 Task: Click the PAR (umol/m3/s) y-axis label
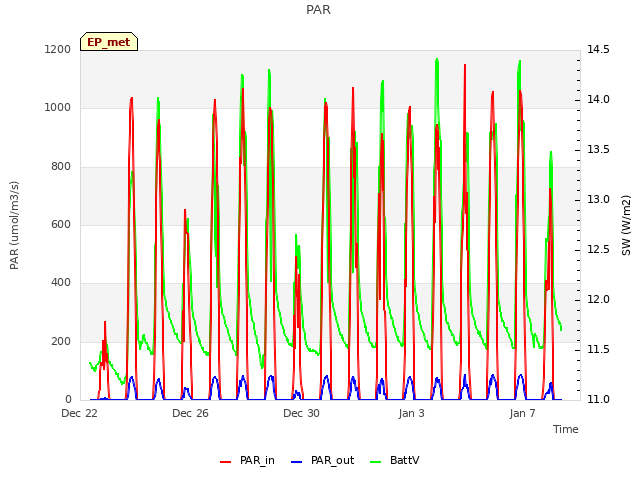[14, 225]
